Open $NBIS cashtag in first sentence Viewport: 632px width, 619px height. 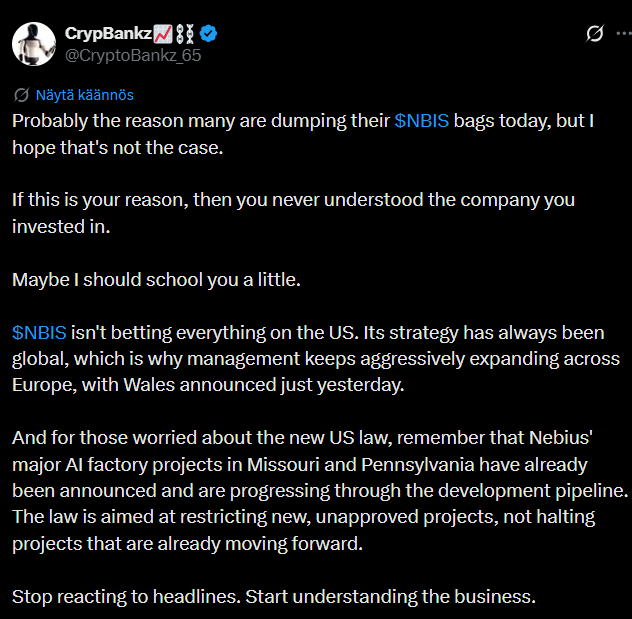tap(422, 121)
